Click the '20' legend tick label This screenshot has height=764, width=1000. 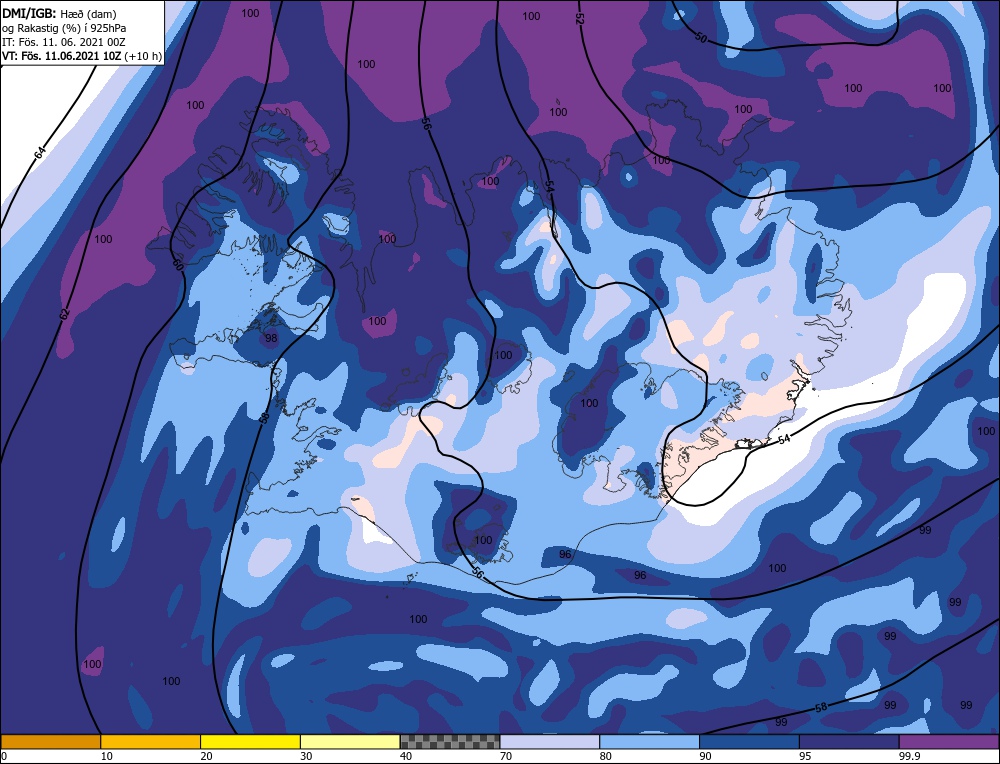pyautogui.click(x=207, y=756)
